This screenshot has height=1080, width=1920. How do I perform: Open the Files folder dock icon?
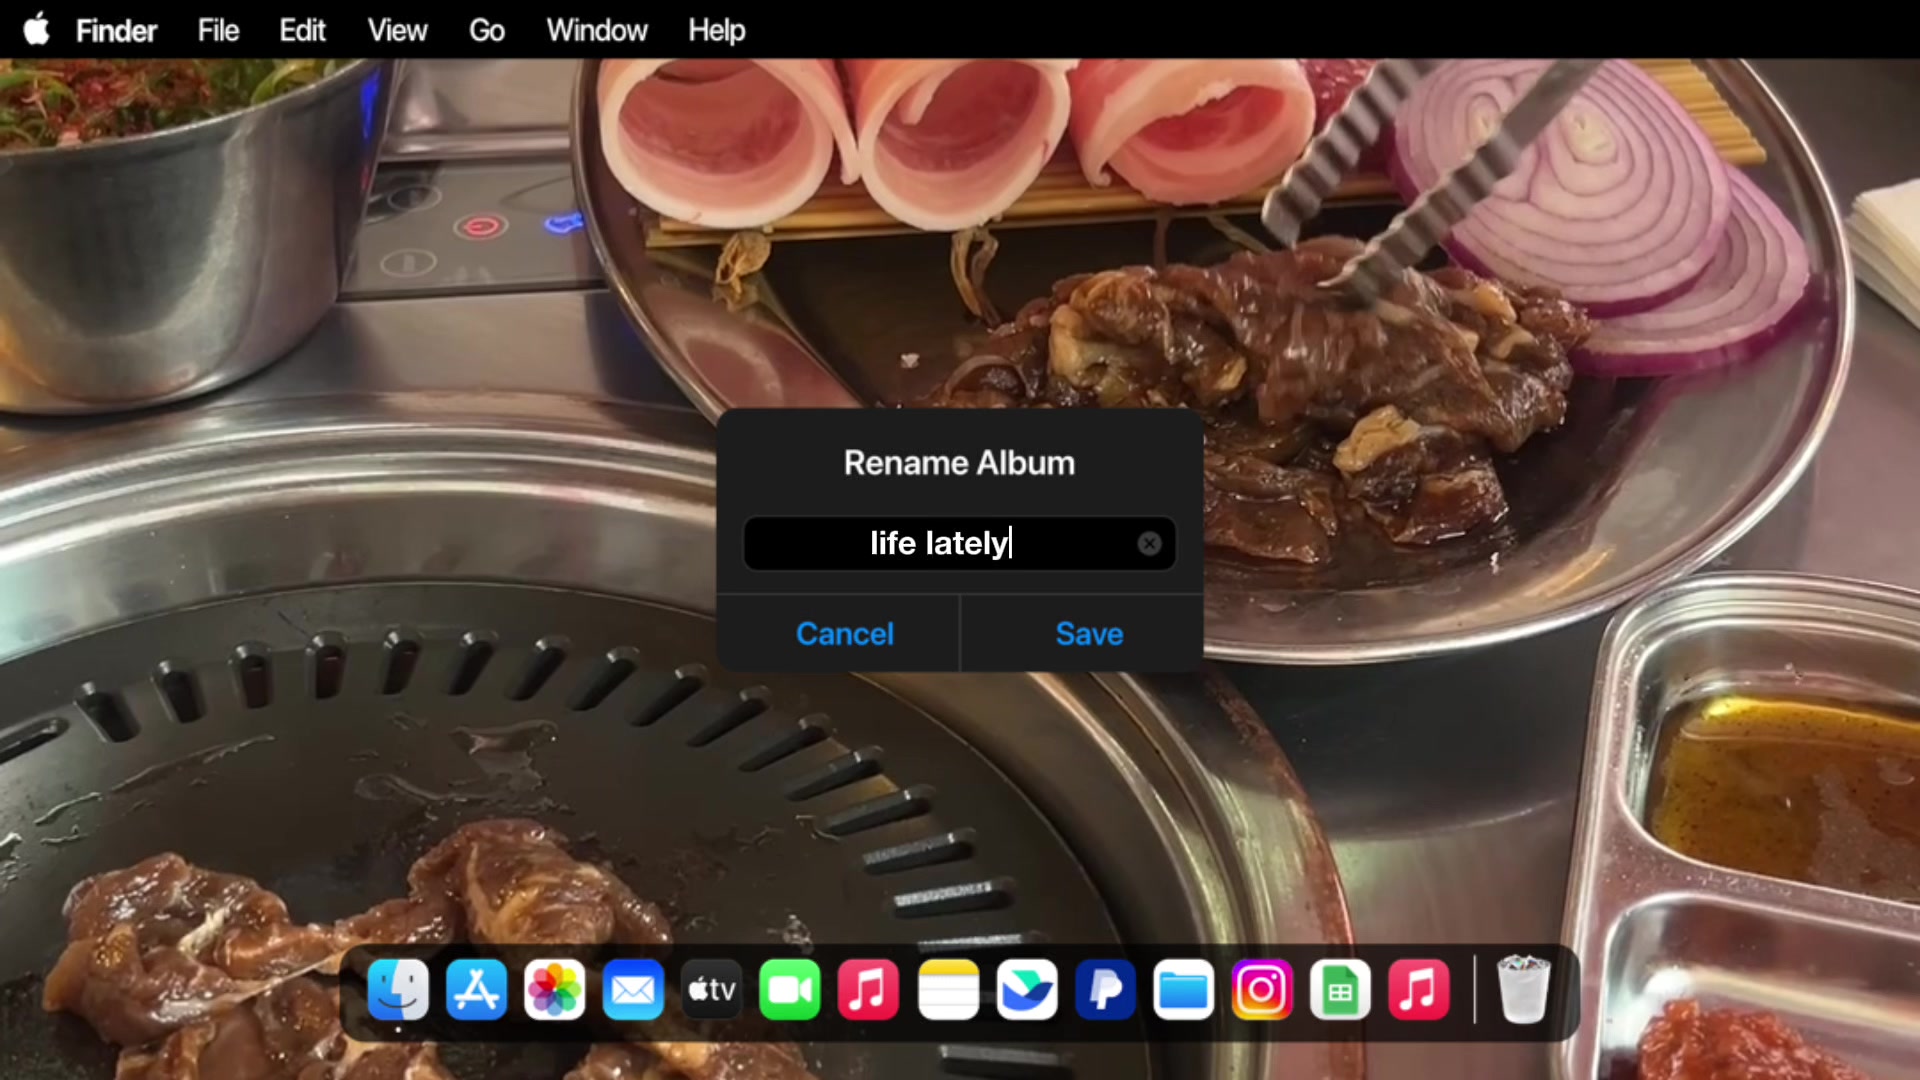(x=1183, y=990)
